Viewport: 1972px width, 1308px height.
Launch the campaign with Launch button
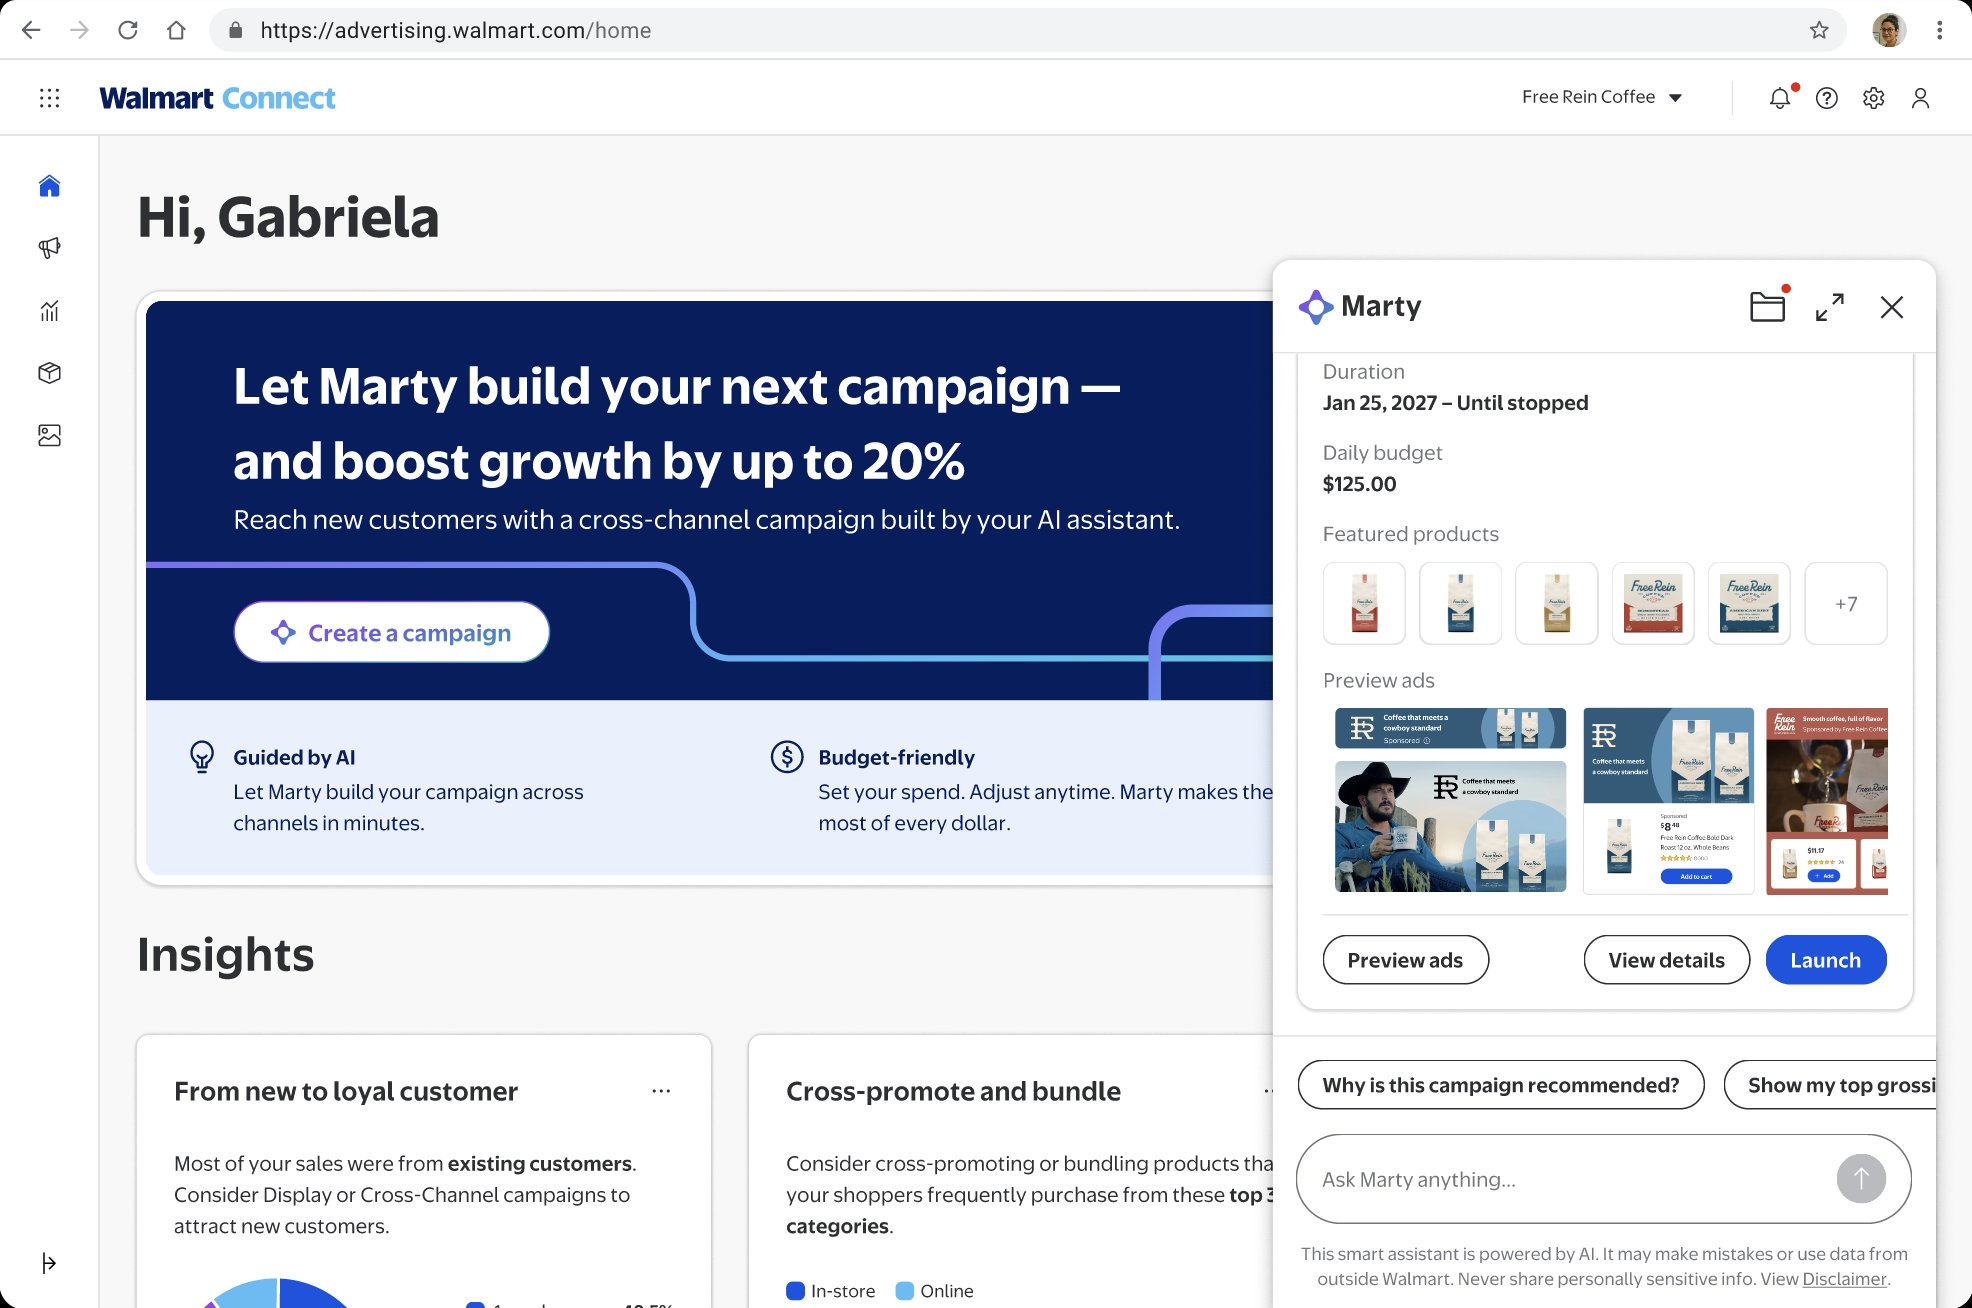click(1826, 960)
